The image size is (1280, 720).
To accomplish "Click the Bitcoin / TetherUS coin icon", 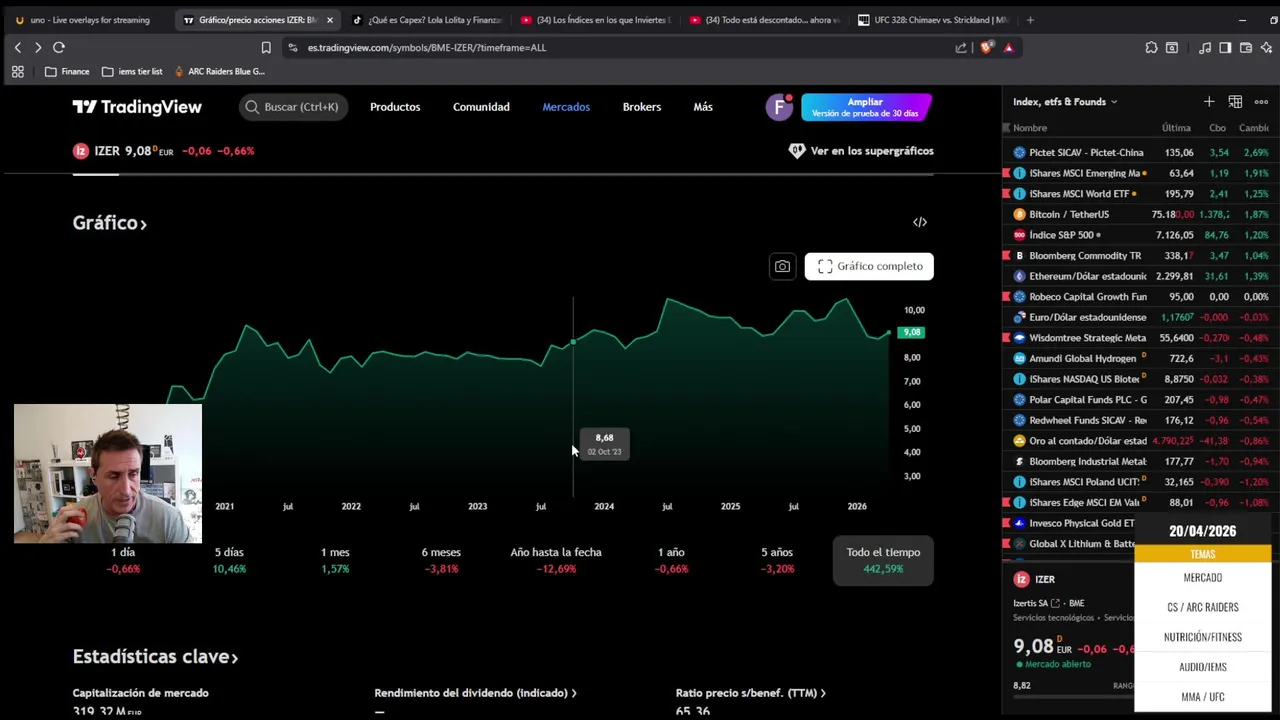I will (1020, 214).
